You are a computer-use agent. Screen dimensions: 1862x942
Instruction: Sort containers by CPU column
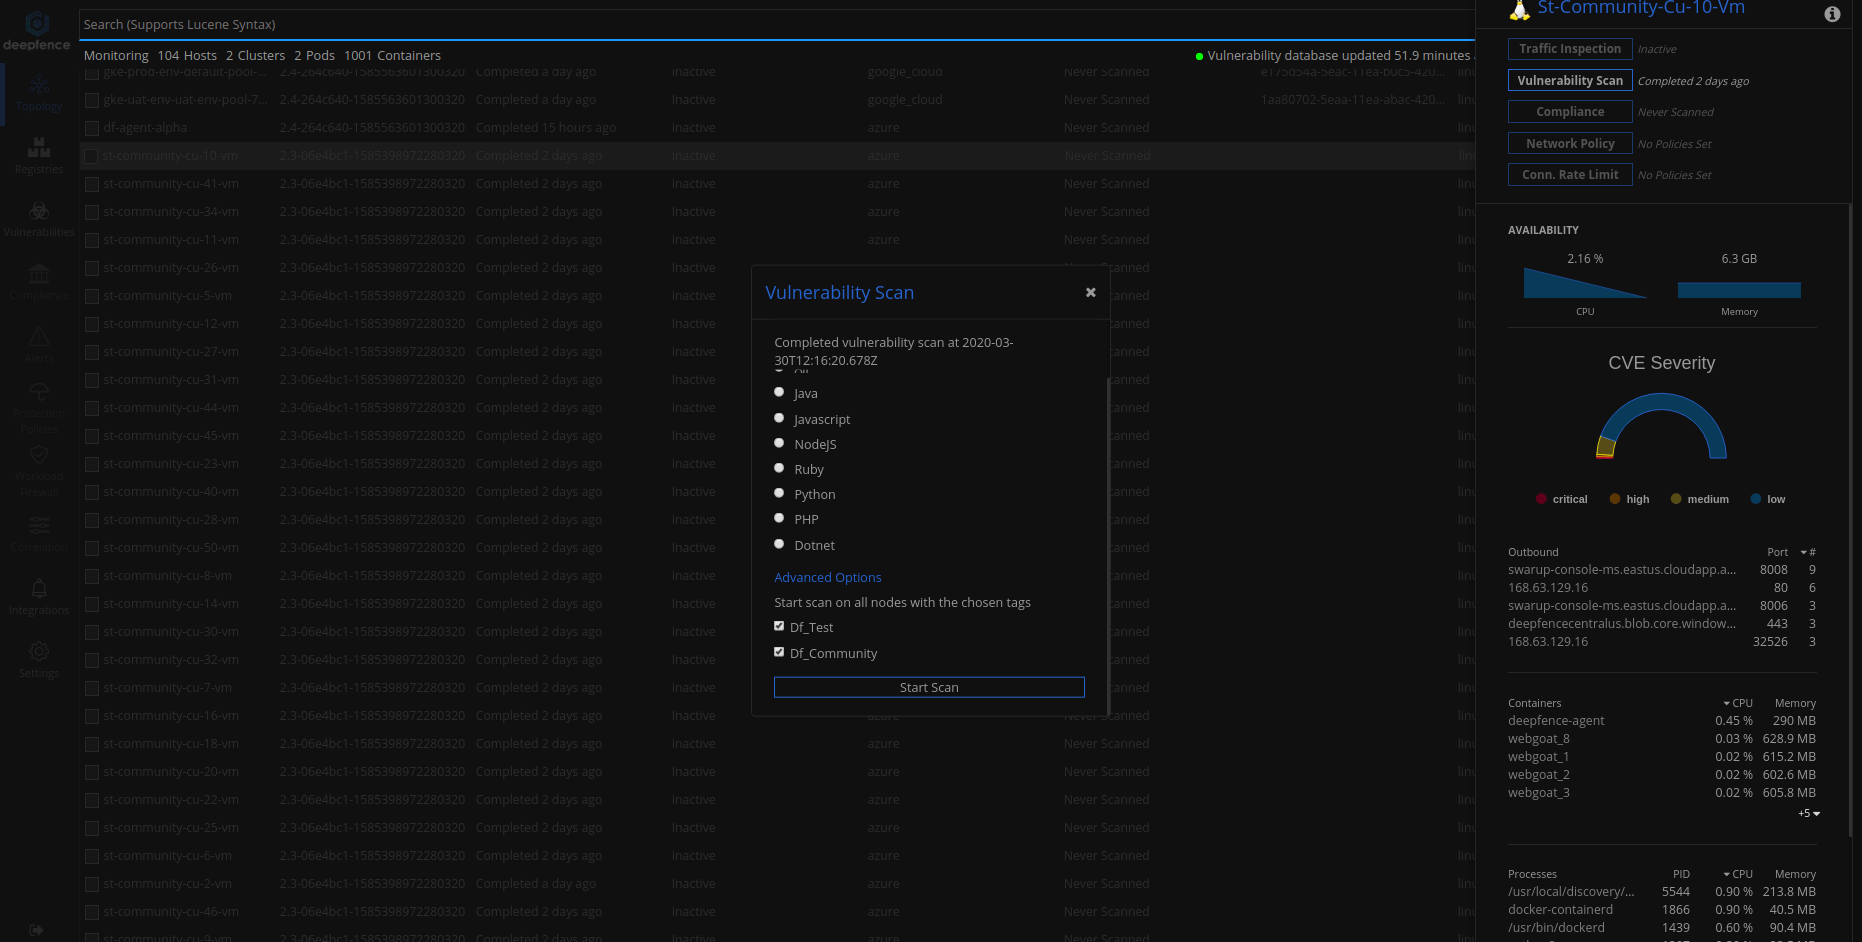1738,703
